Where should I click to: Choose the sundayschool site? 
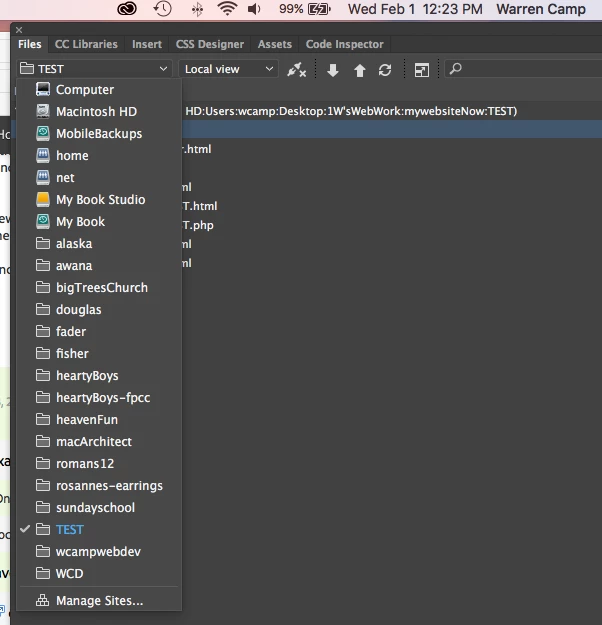click(x=99, y=507)
